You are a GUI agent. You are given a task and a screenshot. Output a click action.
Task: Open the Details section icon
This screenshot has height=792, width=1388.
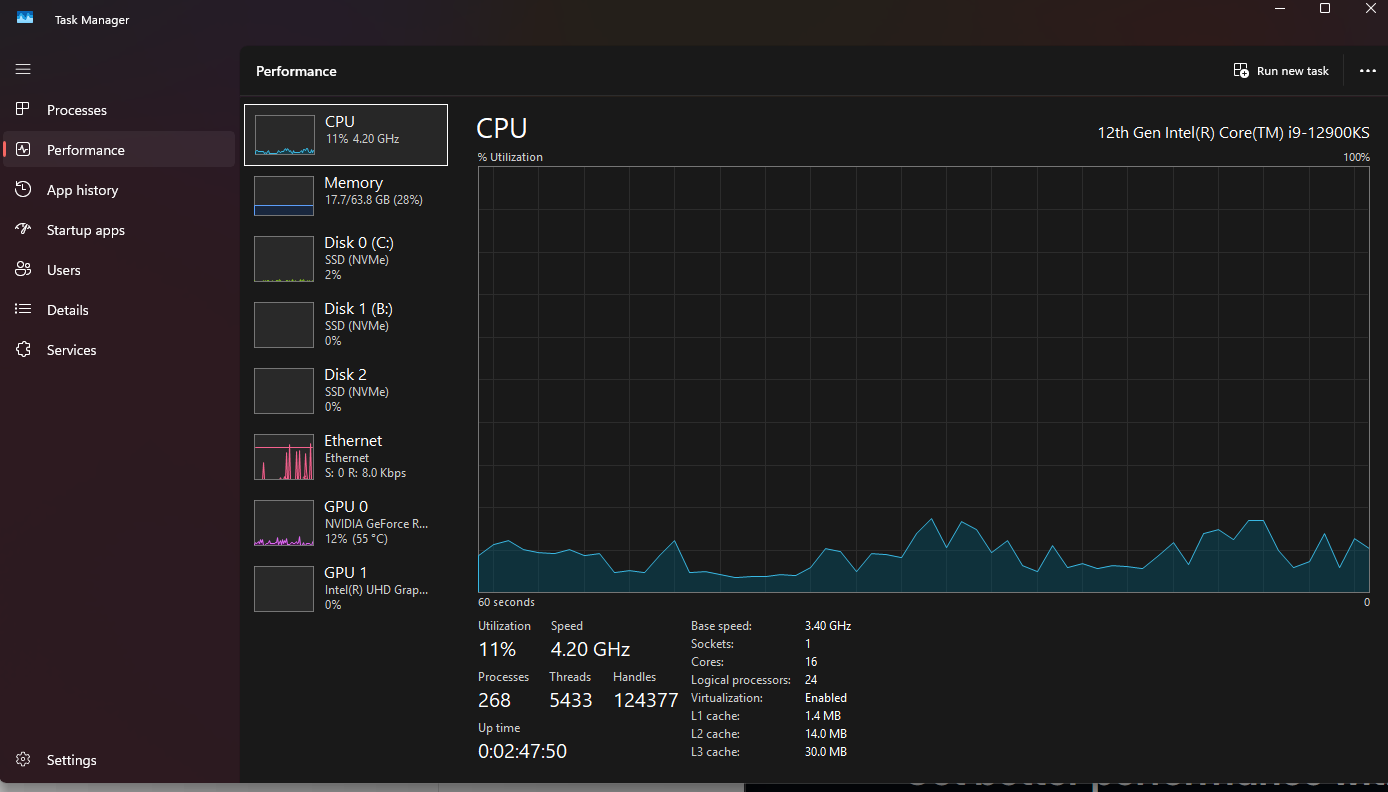(22, 309)
